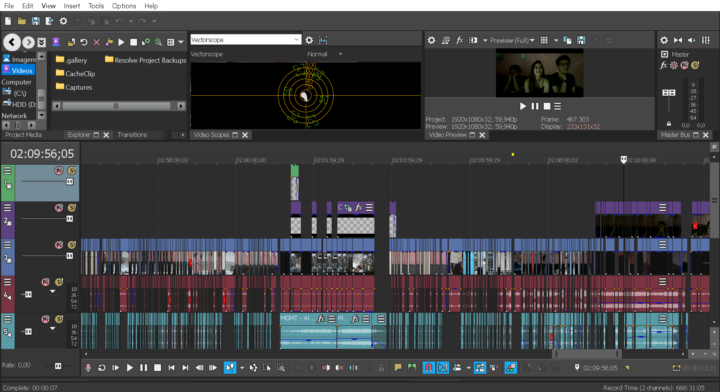Mute video track 1
The height and width of the screenshot is (392, 720).
point(59,171)
